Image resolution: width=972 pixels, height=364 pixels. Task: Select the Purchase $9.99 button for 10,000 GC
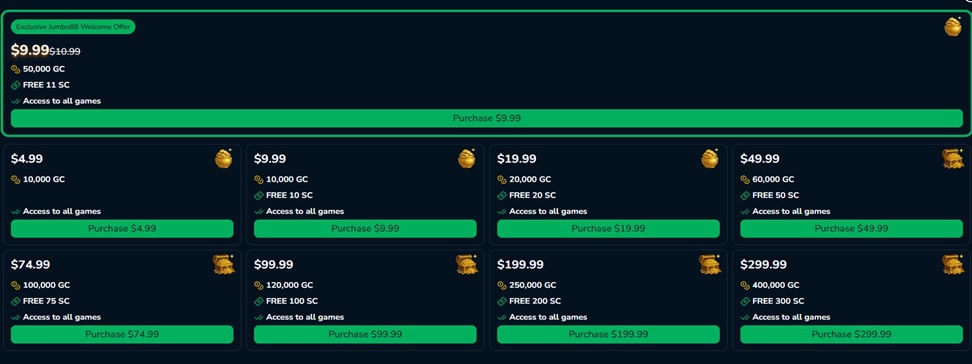365,228
